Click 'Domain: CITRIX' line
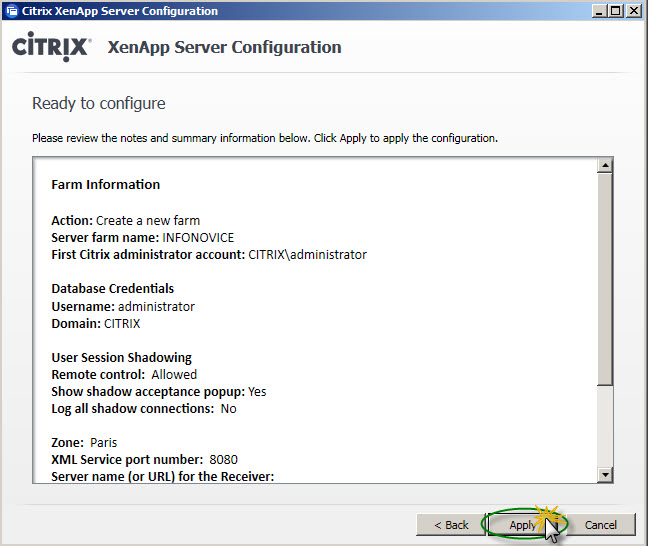This screenshot has width=648, height=546. click(x=96, y=324)
